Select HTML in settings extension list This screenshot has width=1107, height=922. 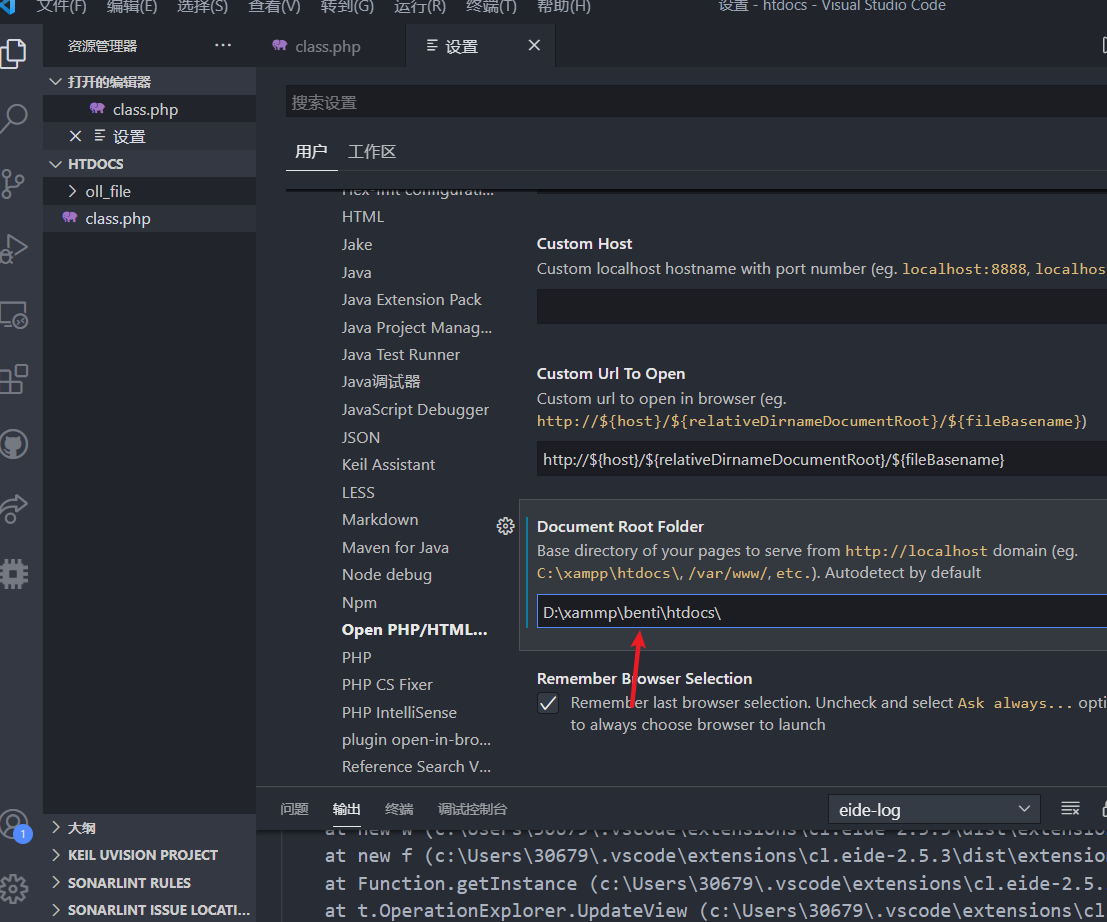pos(363,217)
